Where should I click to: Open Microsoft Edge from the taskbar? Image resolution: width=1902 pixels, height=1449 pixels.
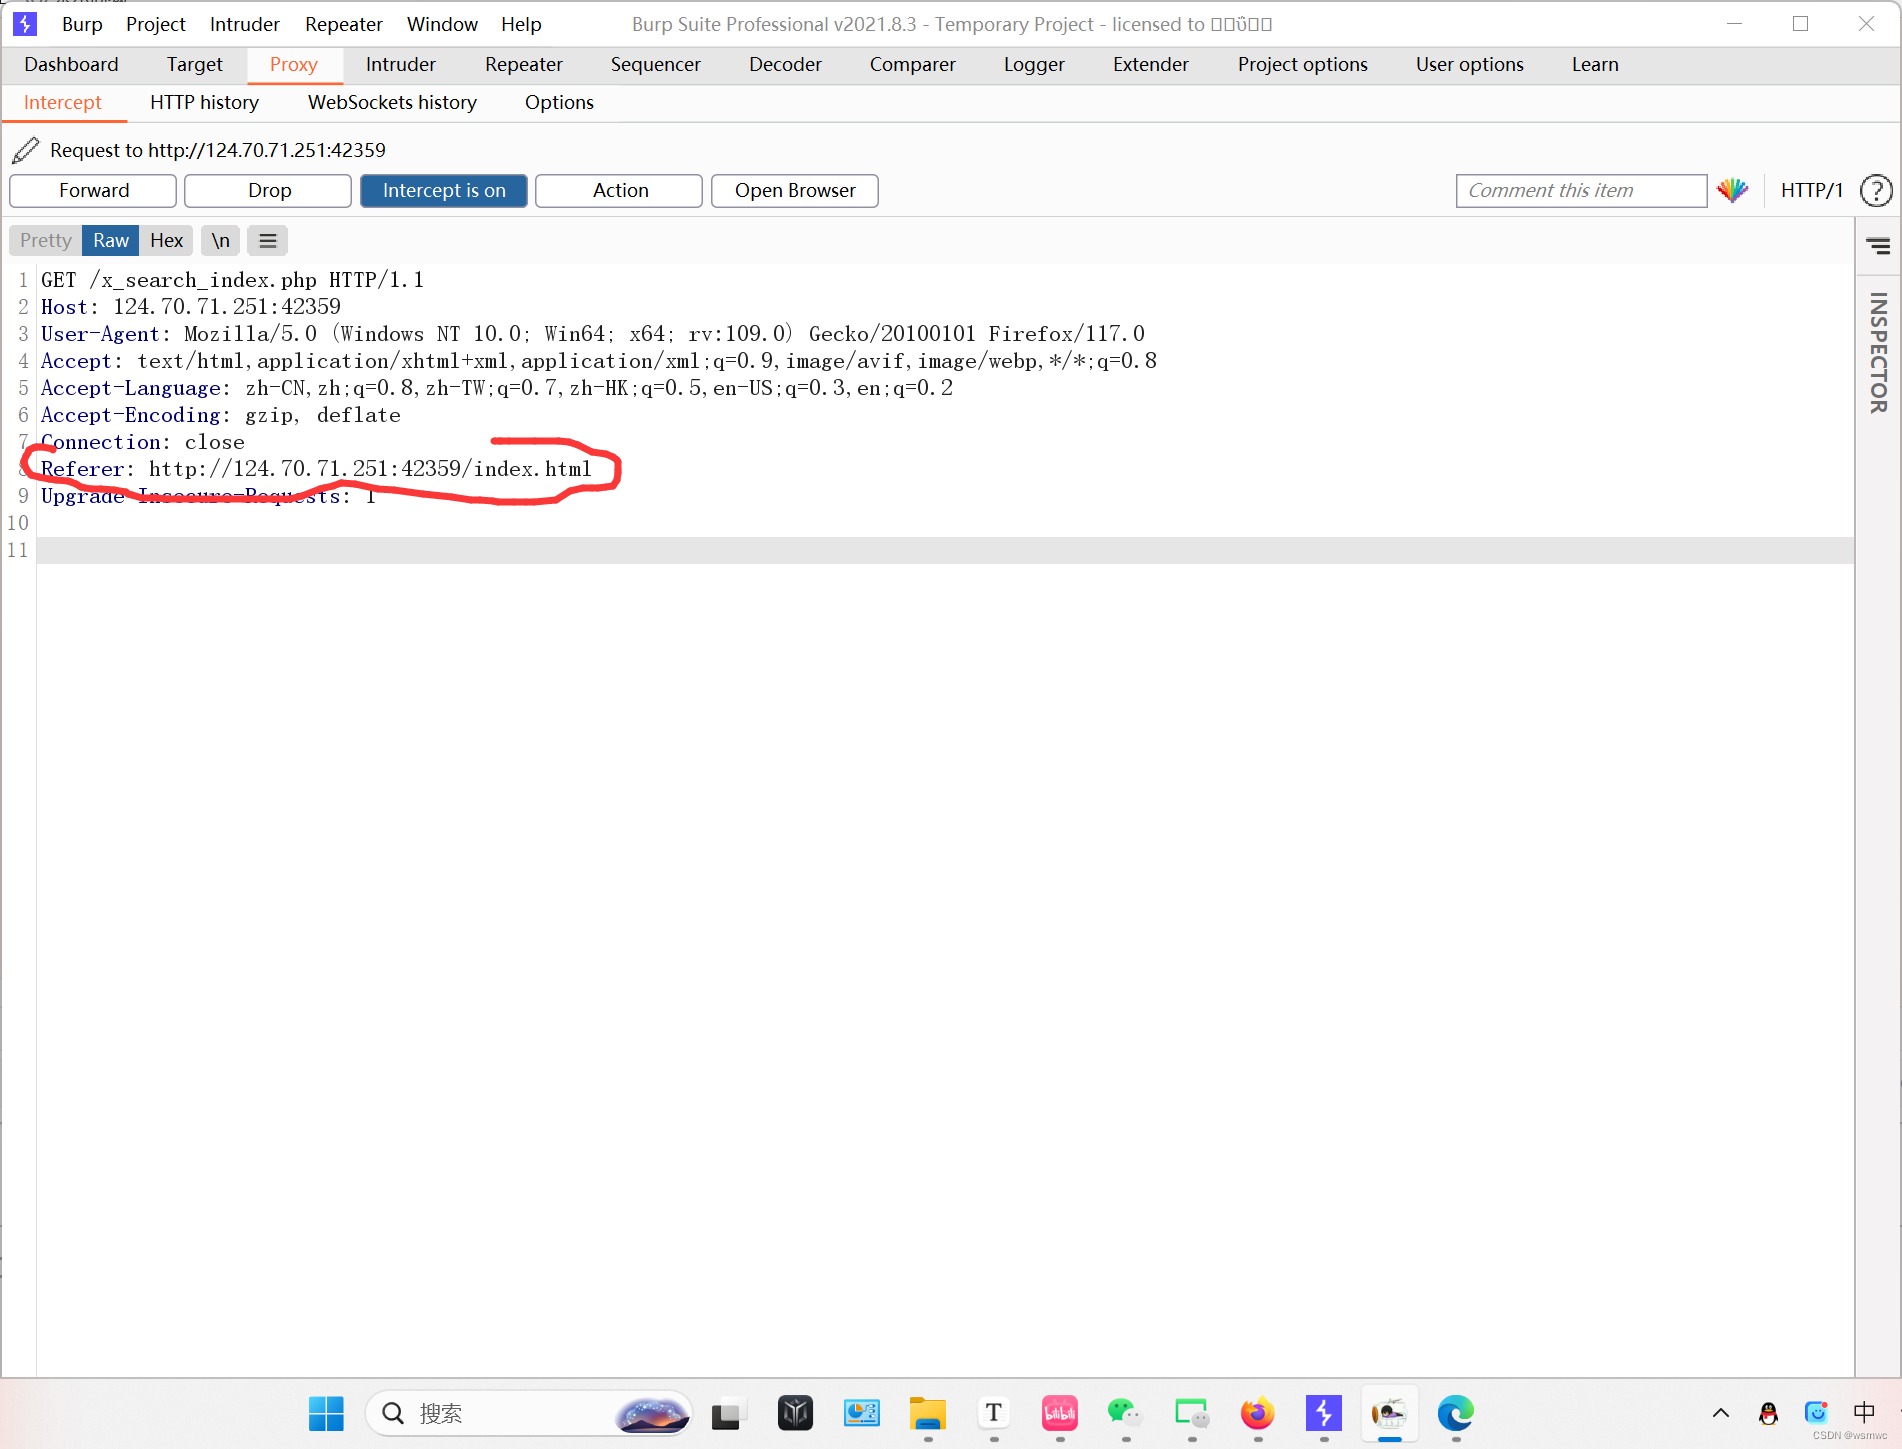[x=1455, y=1413]
